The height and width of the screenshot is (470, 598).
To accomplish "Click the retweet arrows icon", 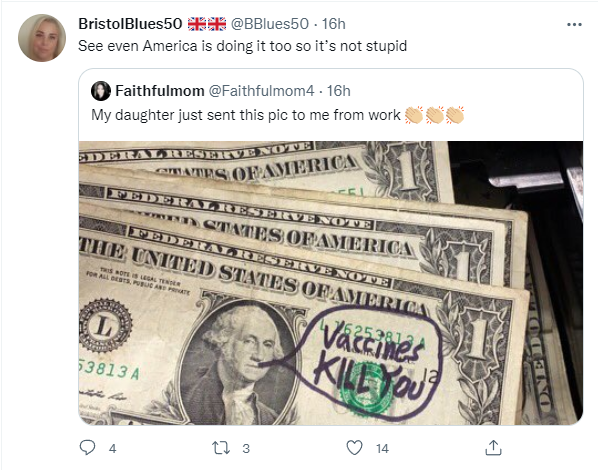I will (221, 448).
